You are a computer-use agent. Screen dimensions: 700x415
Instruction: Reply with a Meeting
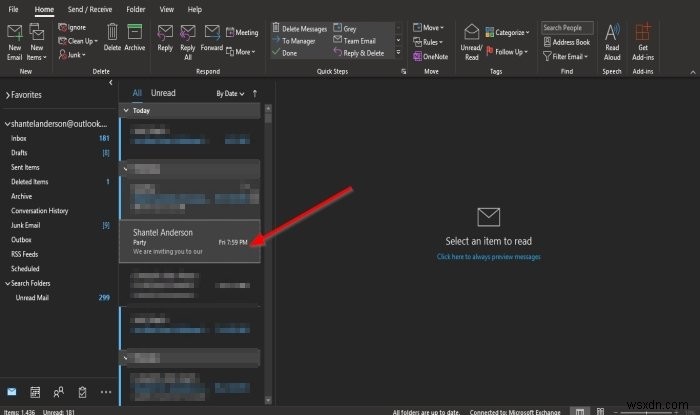[242, 32]
